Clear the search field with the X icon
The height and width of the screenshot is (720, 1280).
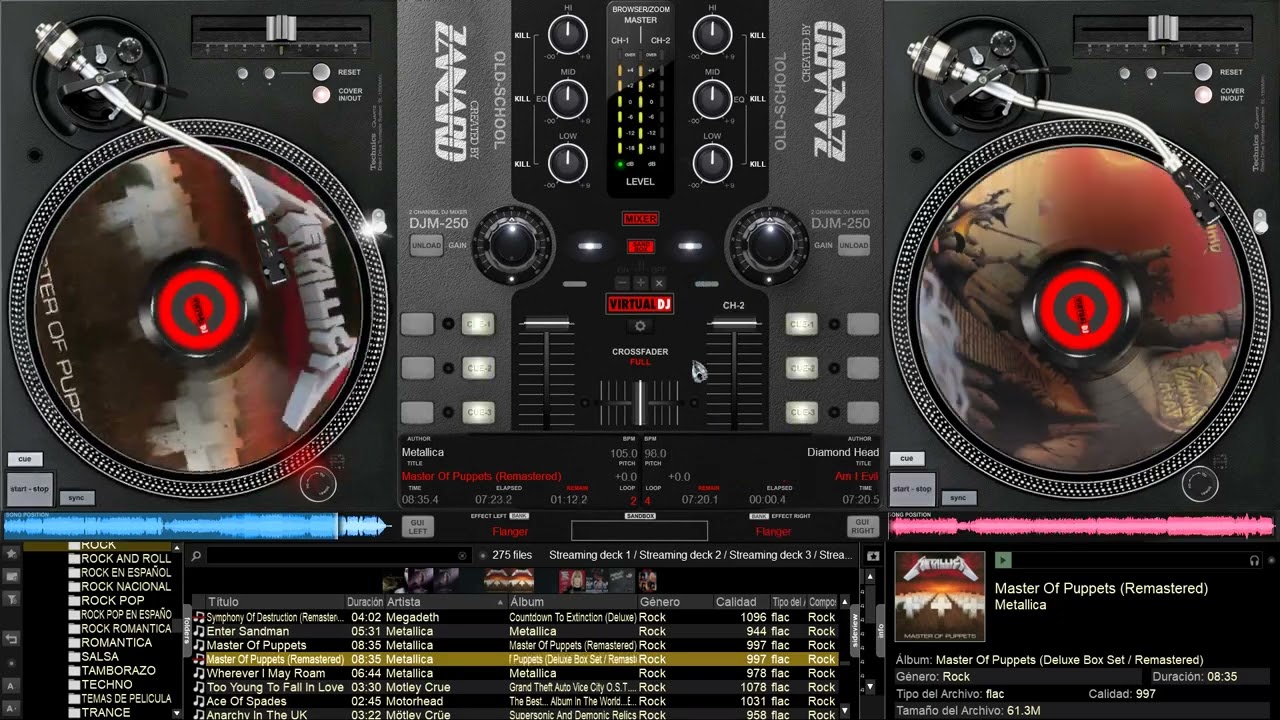click(x=462, y=555)
